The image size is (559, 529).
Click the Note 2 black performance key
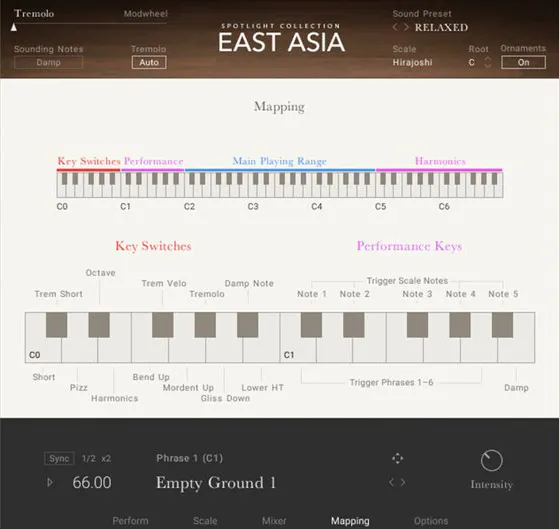[x=354, y=325]
